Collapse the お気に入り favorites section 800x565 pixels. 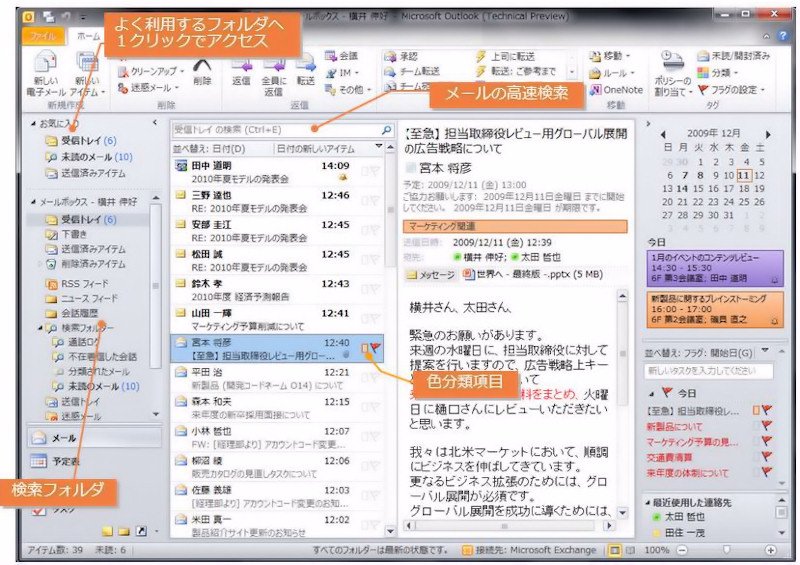[33, 124]
